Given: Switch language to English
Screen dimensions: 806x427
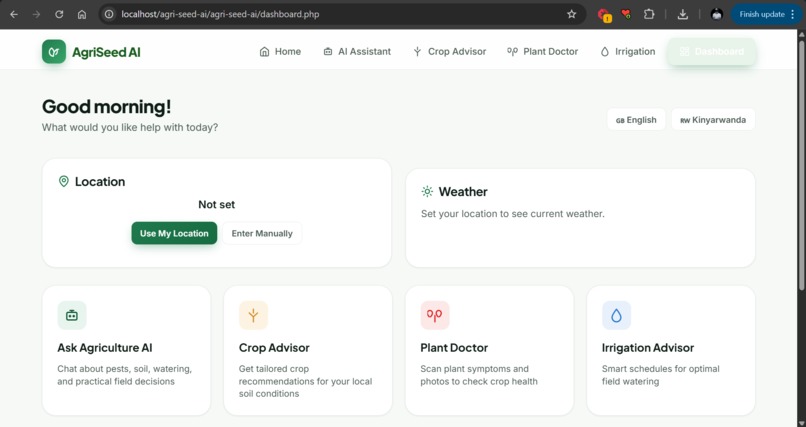Looking at the screenshot, I should 636,120.
